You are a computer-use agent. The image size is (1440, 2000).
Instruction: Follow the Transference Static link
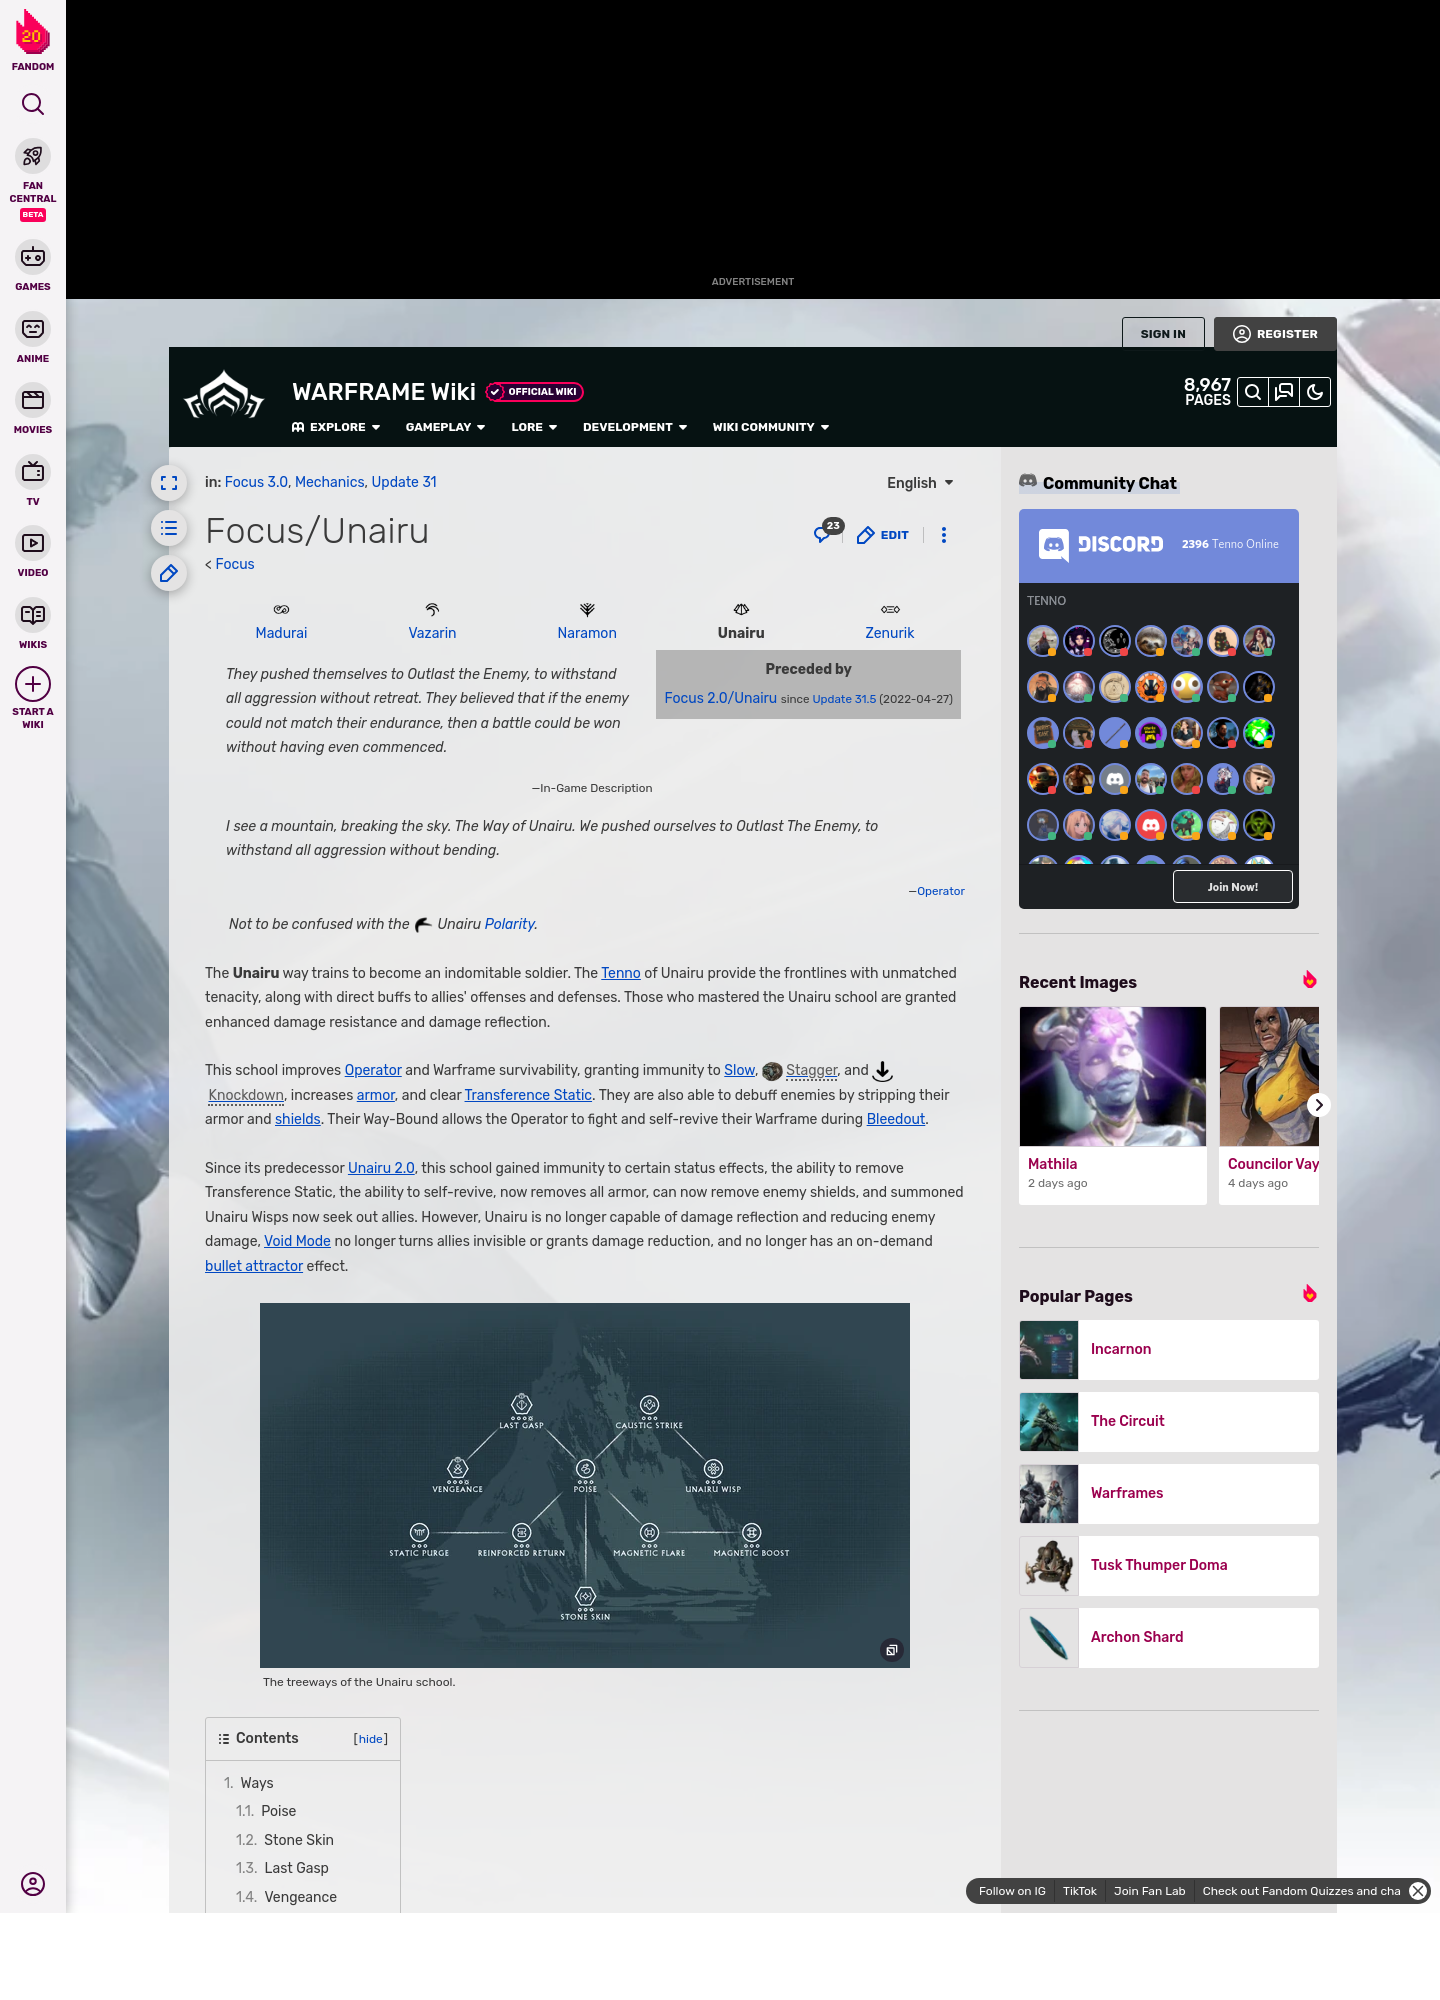pos(528,1095)
